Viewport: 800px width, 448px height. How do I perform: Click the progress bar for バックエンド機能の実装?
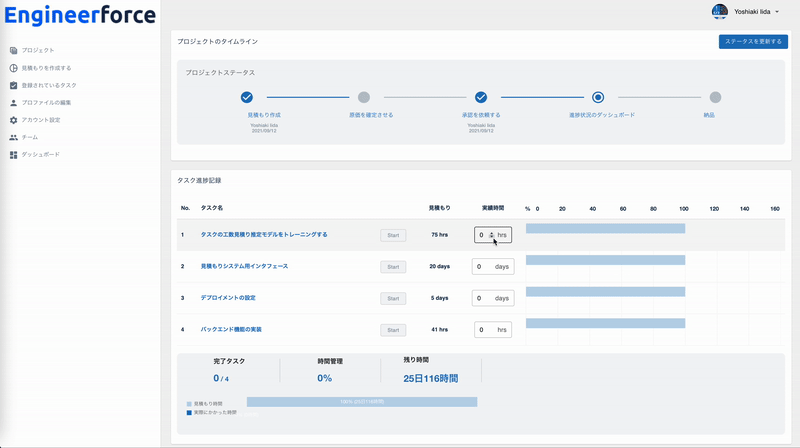tap(605, 323)
